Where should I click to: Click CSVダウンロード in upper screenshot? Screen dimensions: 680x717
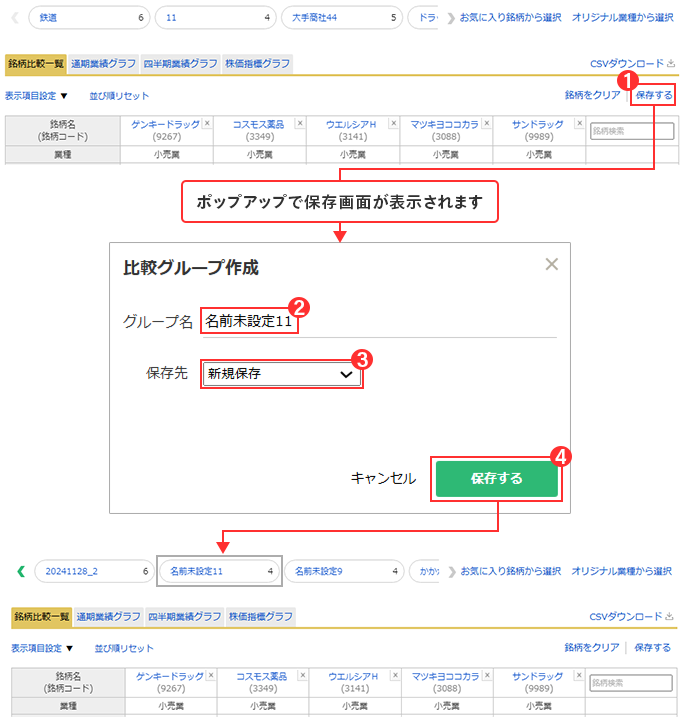coord(632,64)
